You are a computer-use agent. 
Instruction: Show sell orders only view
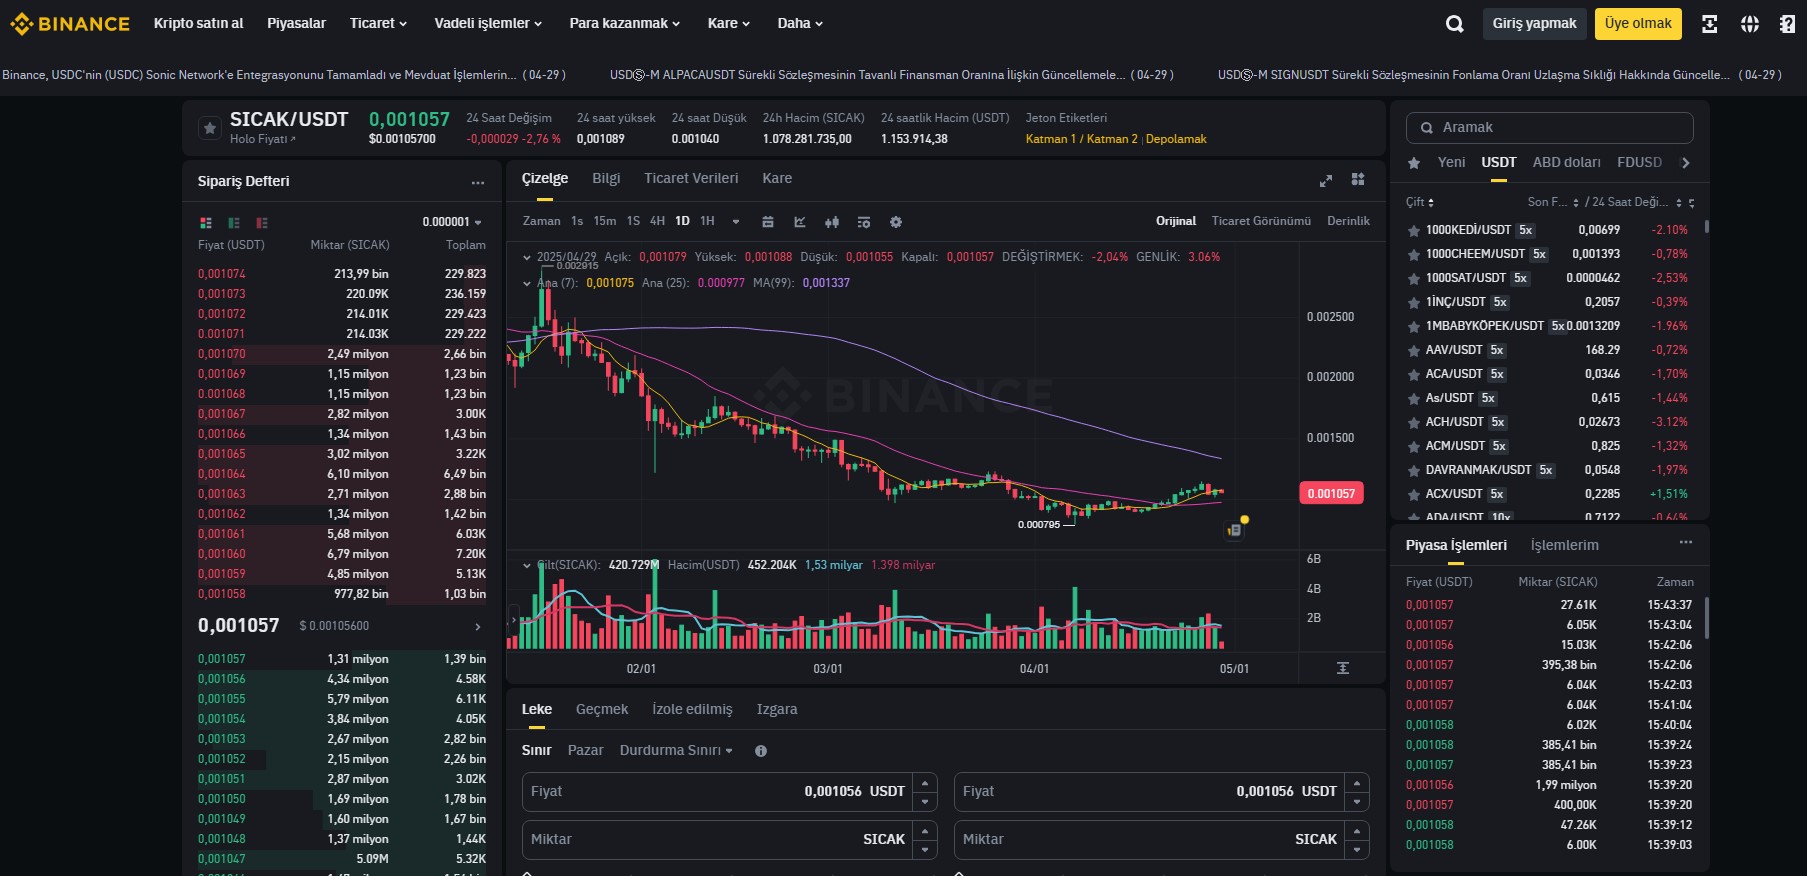(x=262, y=223)
